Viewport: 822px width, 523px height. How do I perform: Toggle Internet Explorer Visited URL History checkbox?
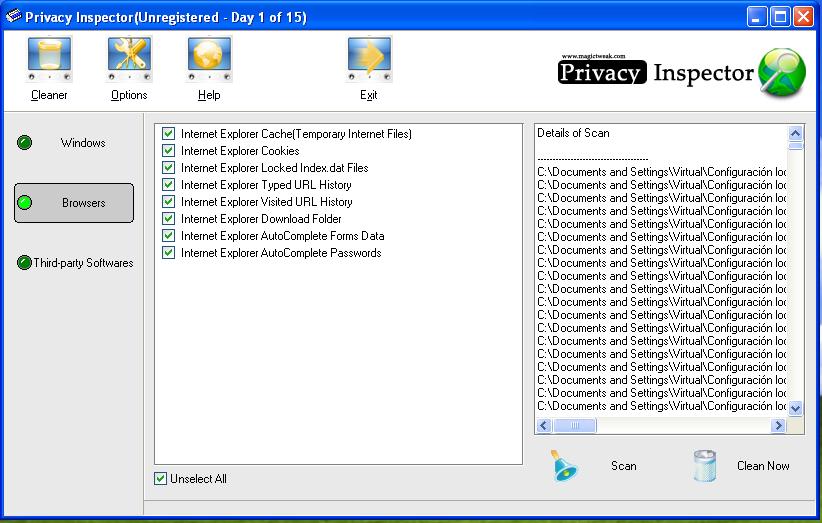[x=168, y=202]
